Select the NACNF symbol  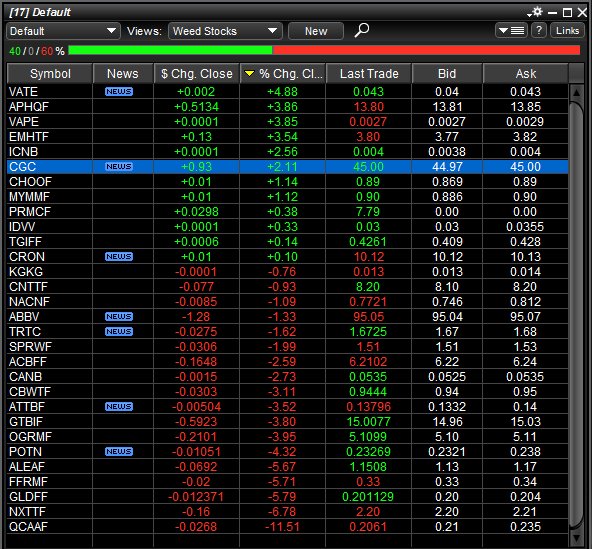click(29, 301)
